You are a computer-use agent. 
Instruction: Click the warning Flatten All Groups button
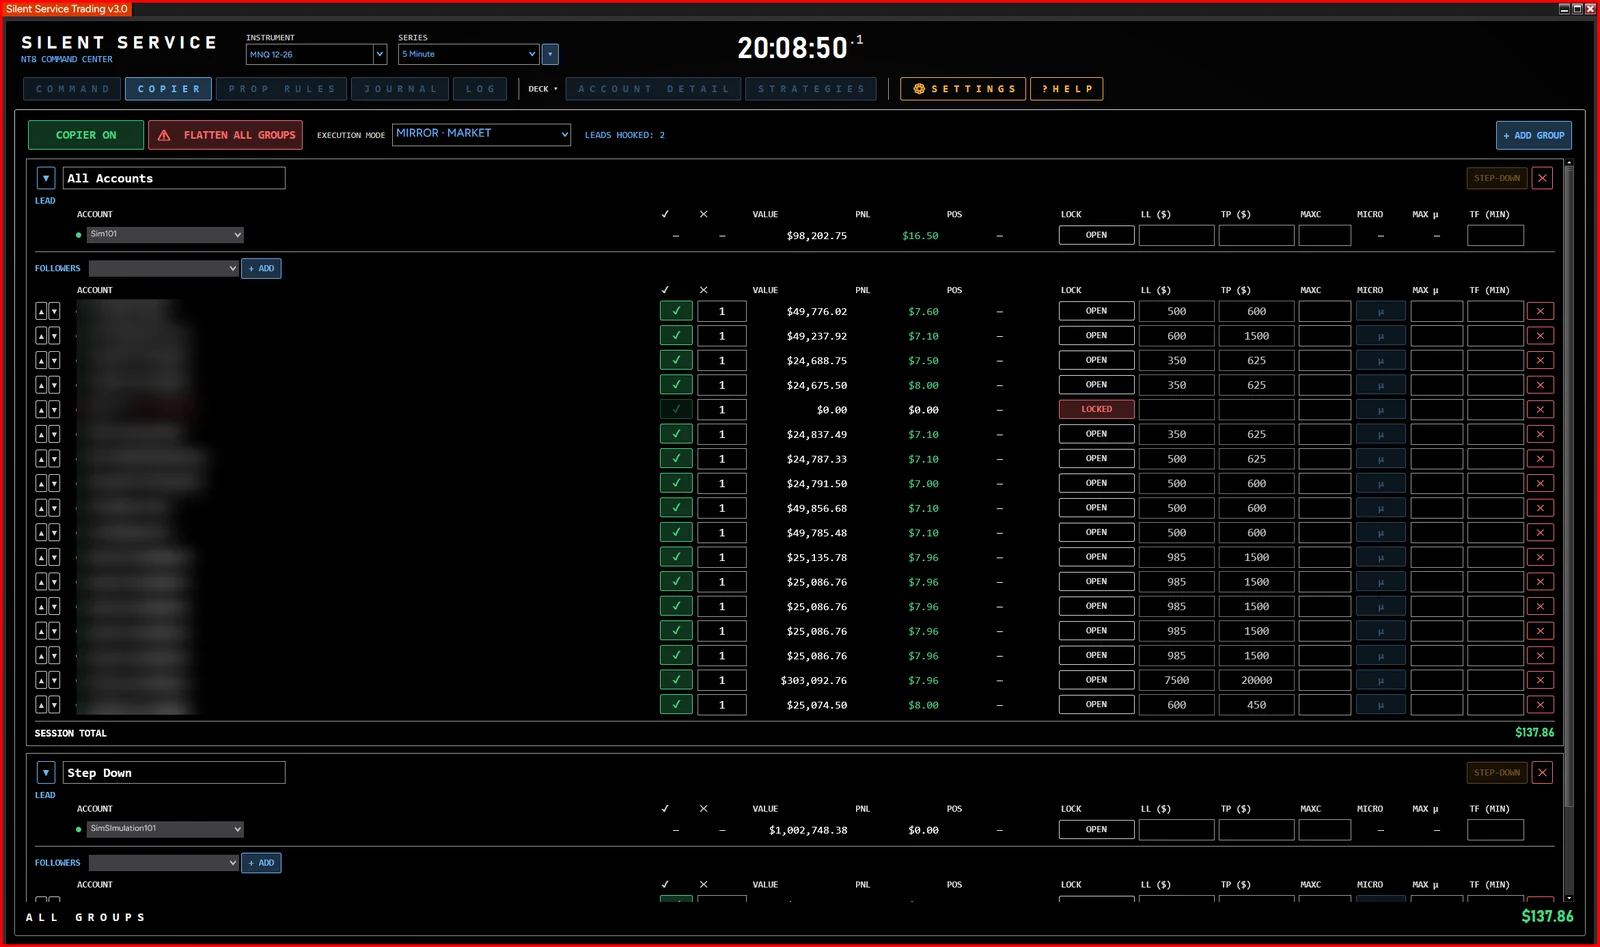coord(225,135)
